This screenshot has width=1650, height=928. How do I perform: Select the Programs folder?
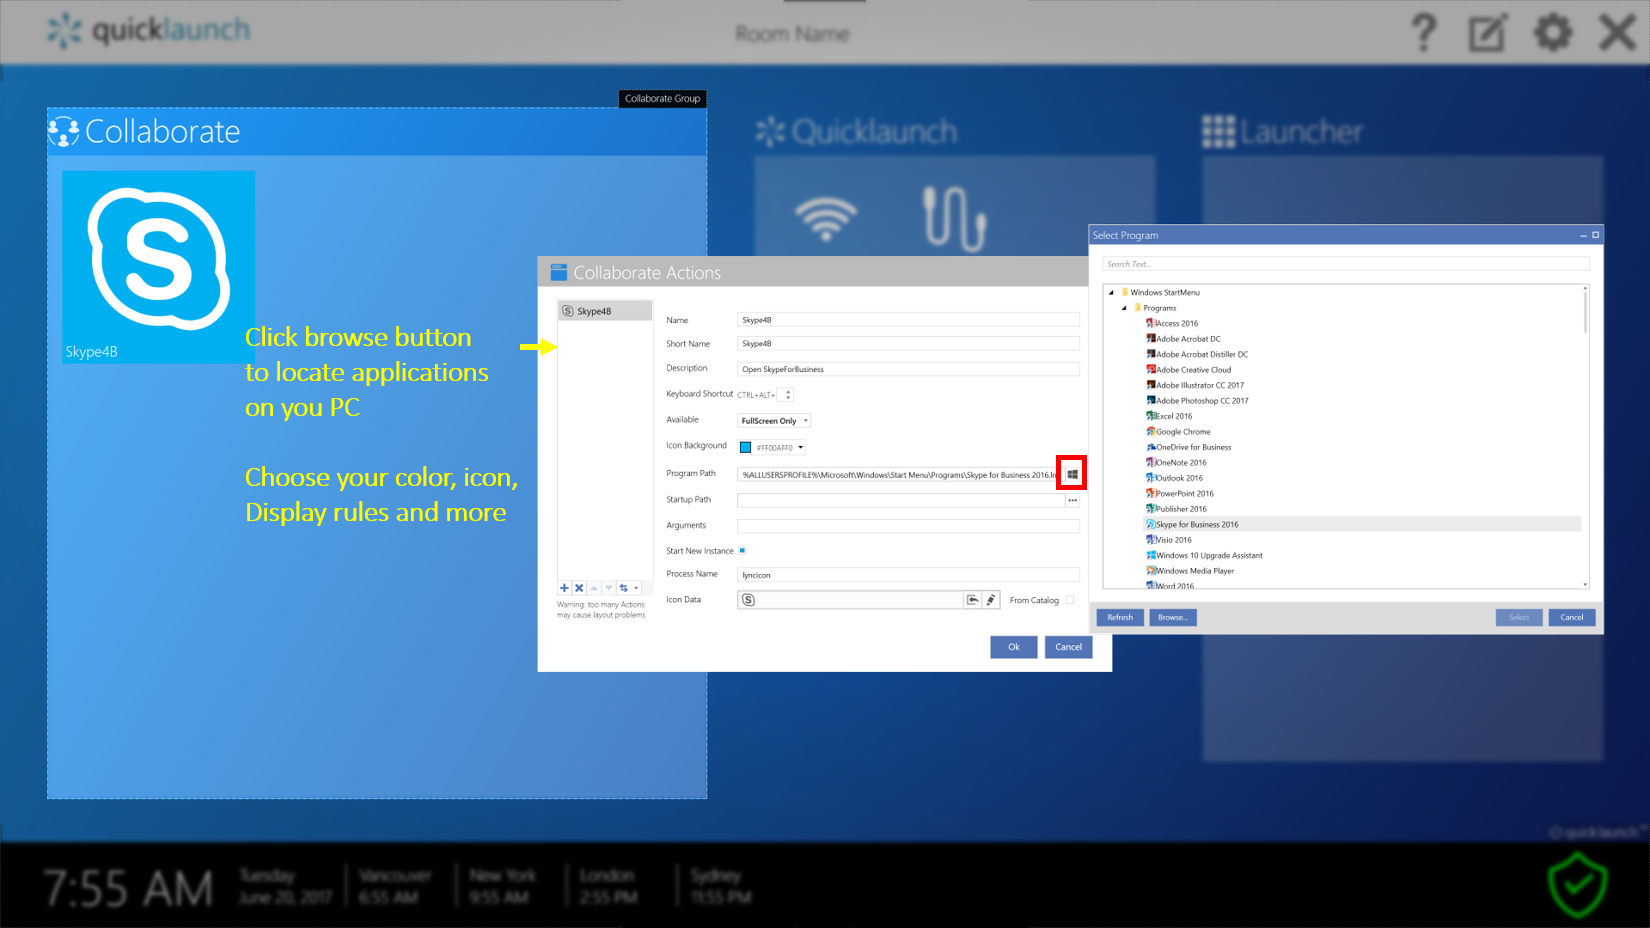pyautogui.click(x=1155, y=308)
